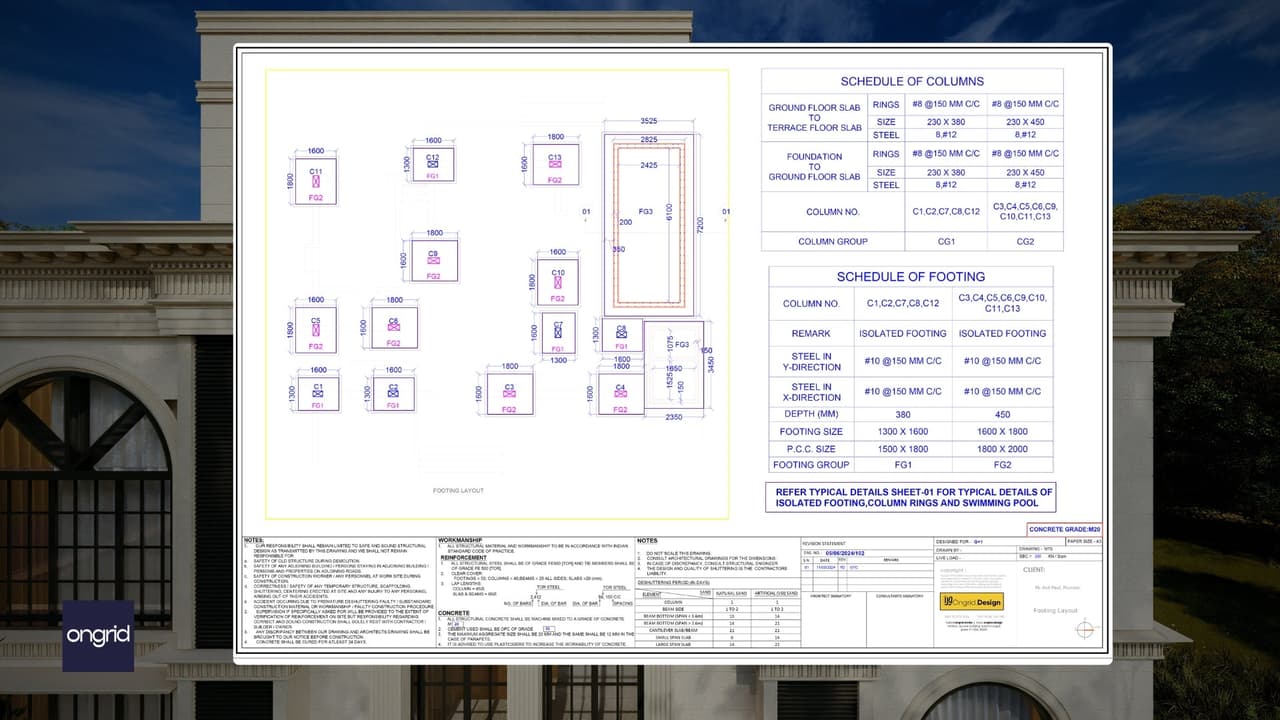
Task: Click the 2350 dimension below the plan
Action: pyautogui.click(x=674, y=417)
